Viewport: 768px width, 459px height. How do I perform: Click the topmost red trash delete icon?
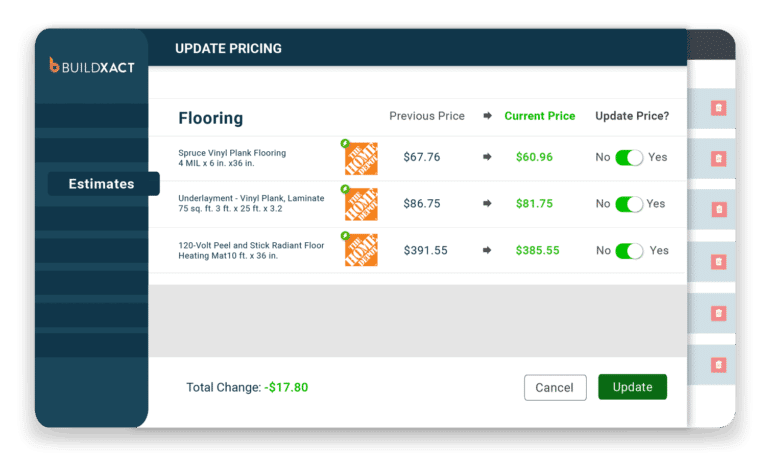pyautogui.click(x=718, y=108)
